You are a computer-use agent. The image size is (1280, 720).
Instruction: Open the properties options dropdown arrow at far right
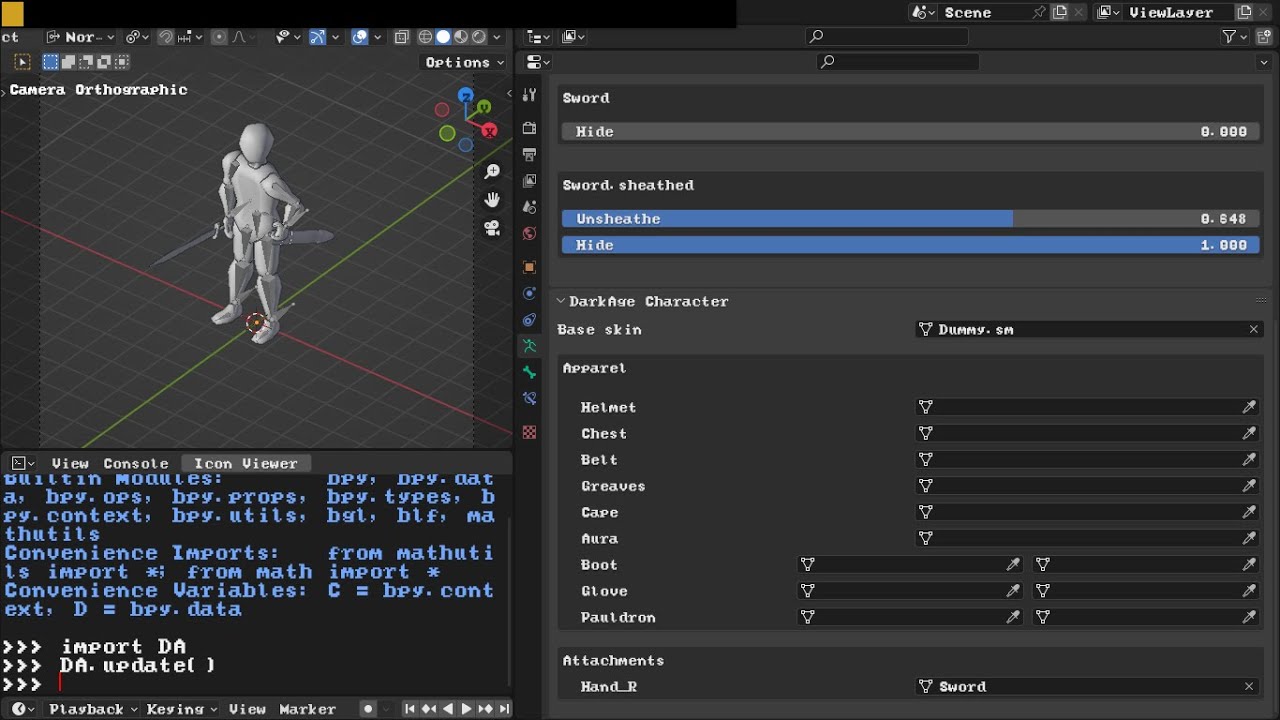pos(1264,62)
